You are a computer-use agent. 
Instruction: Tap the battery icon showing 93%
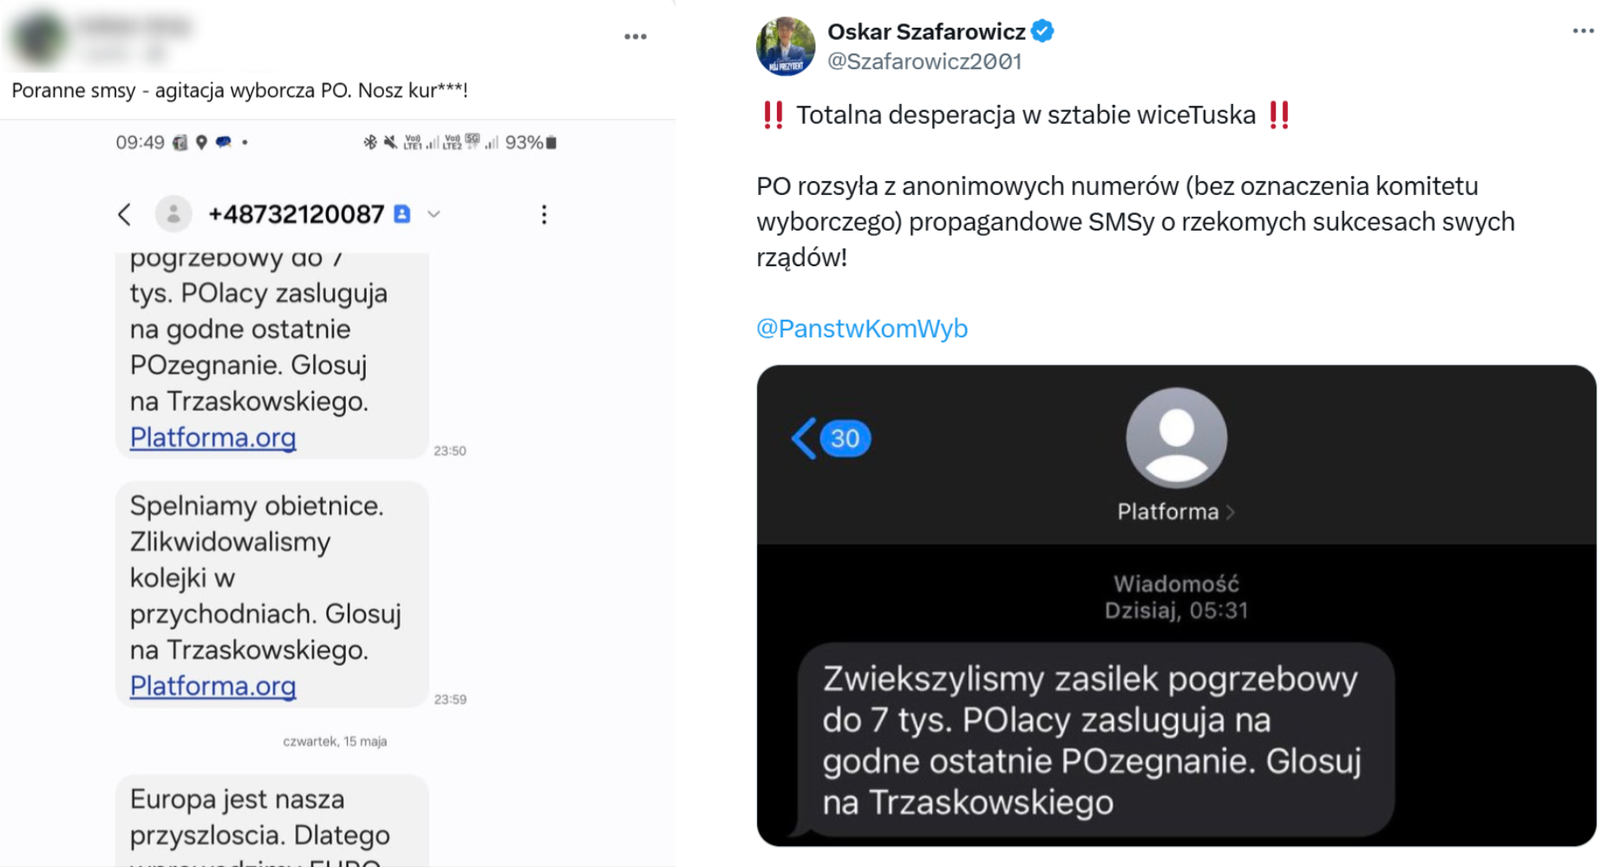pyautogui.click(x=550, y=141)
